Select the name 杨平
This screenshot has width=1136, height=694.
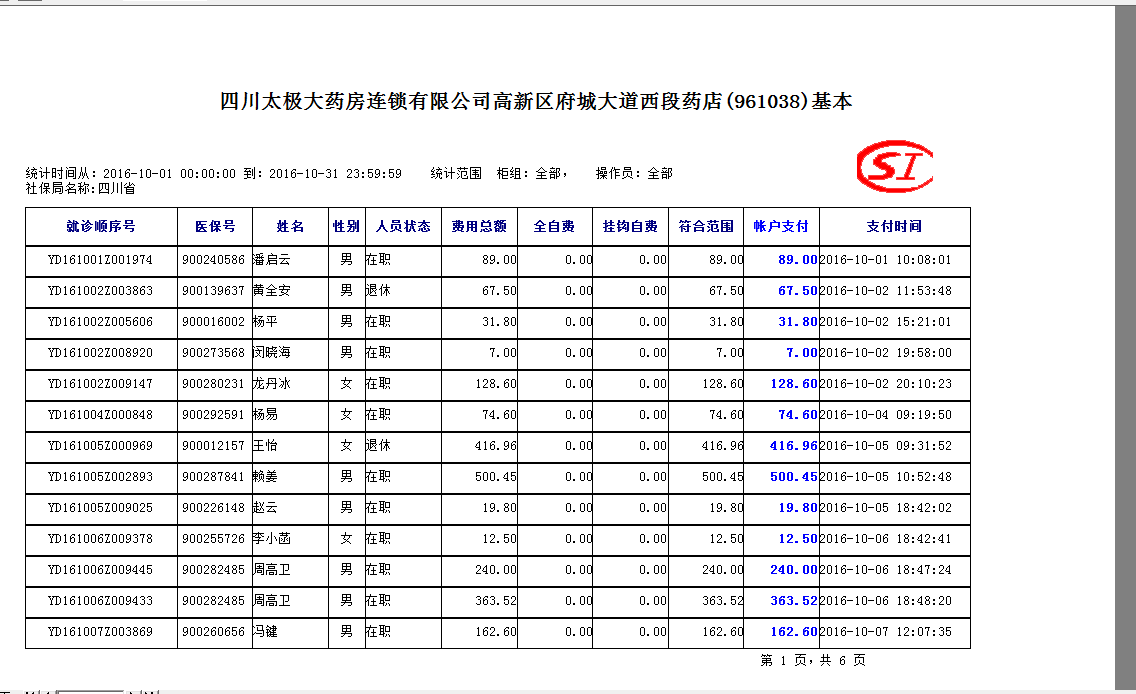coord(265,322)
